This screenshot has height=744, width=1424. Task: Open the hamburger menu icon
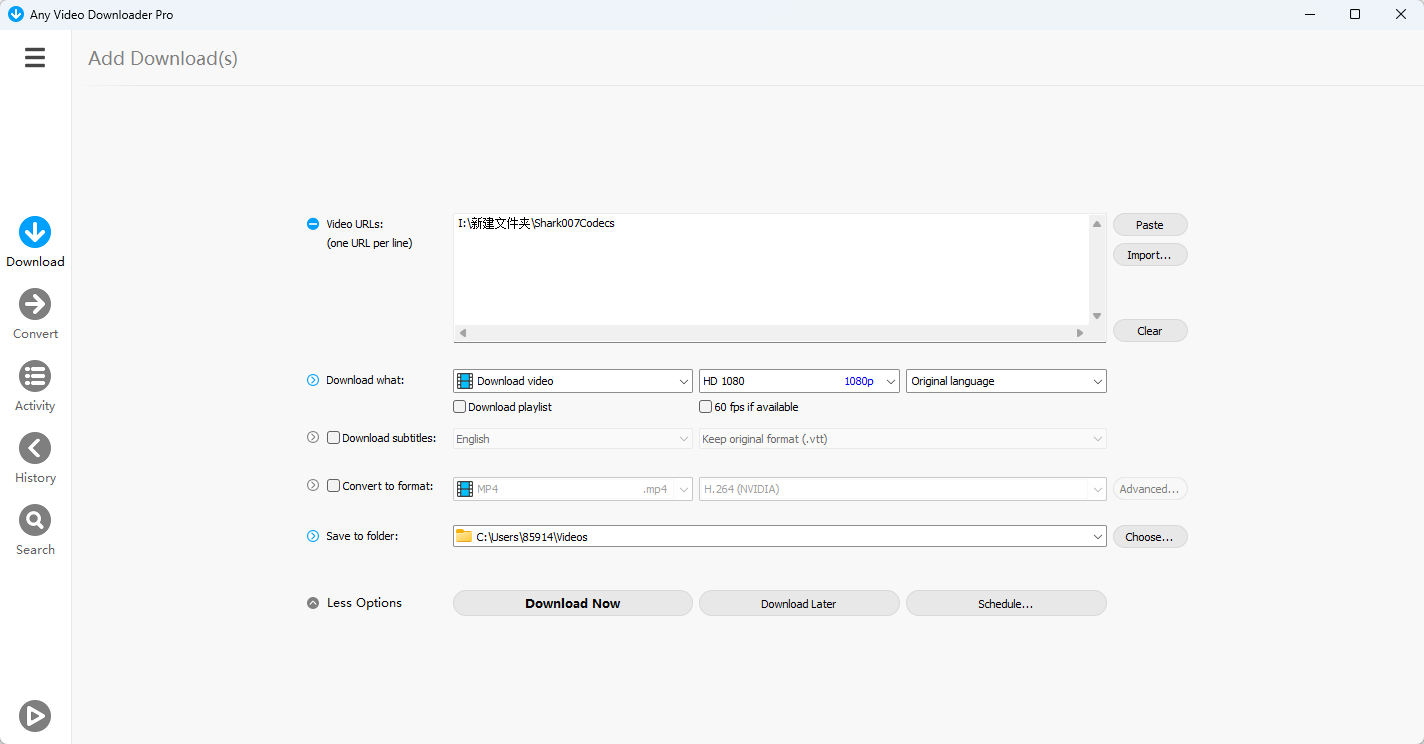click(35, 58)
